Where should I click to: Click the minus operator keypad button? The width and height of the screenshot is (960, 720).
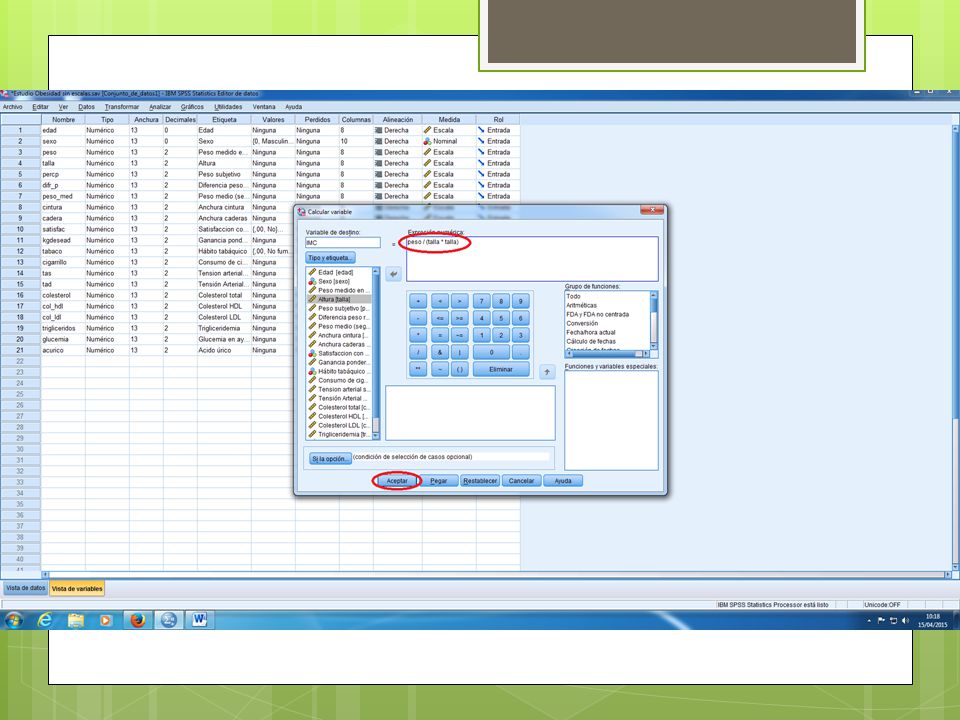point(418,318)
